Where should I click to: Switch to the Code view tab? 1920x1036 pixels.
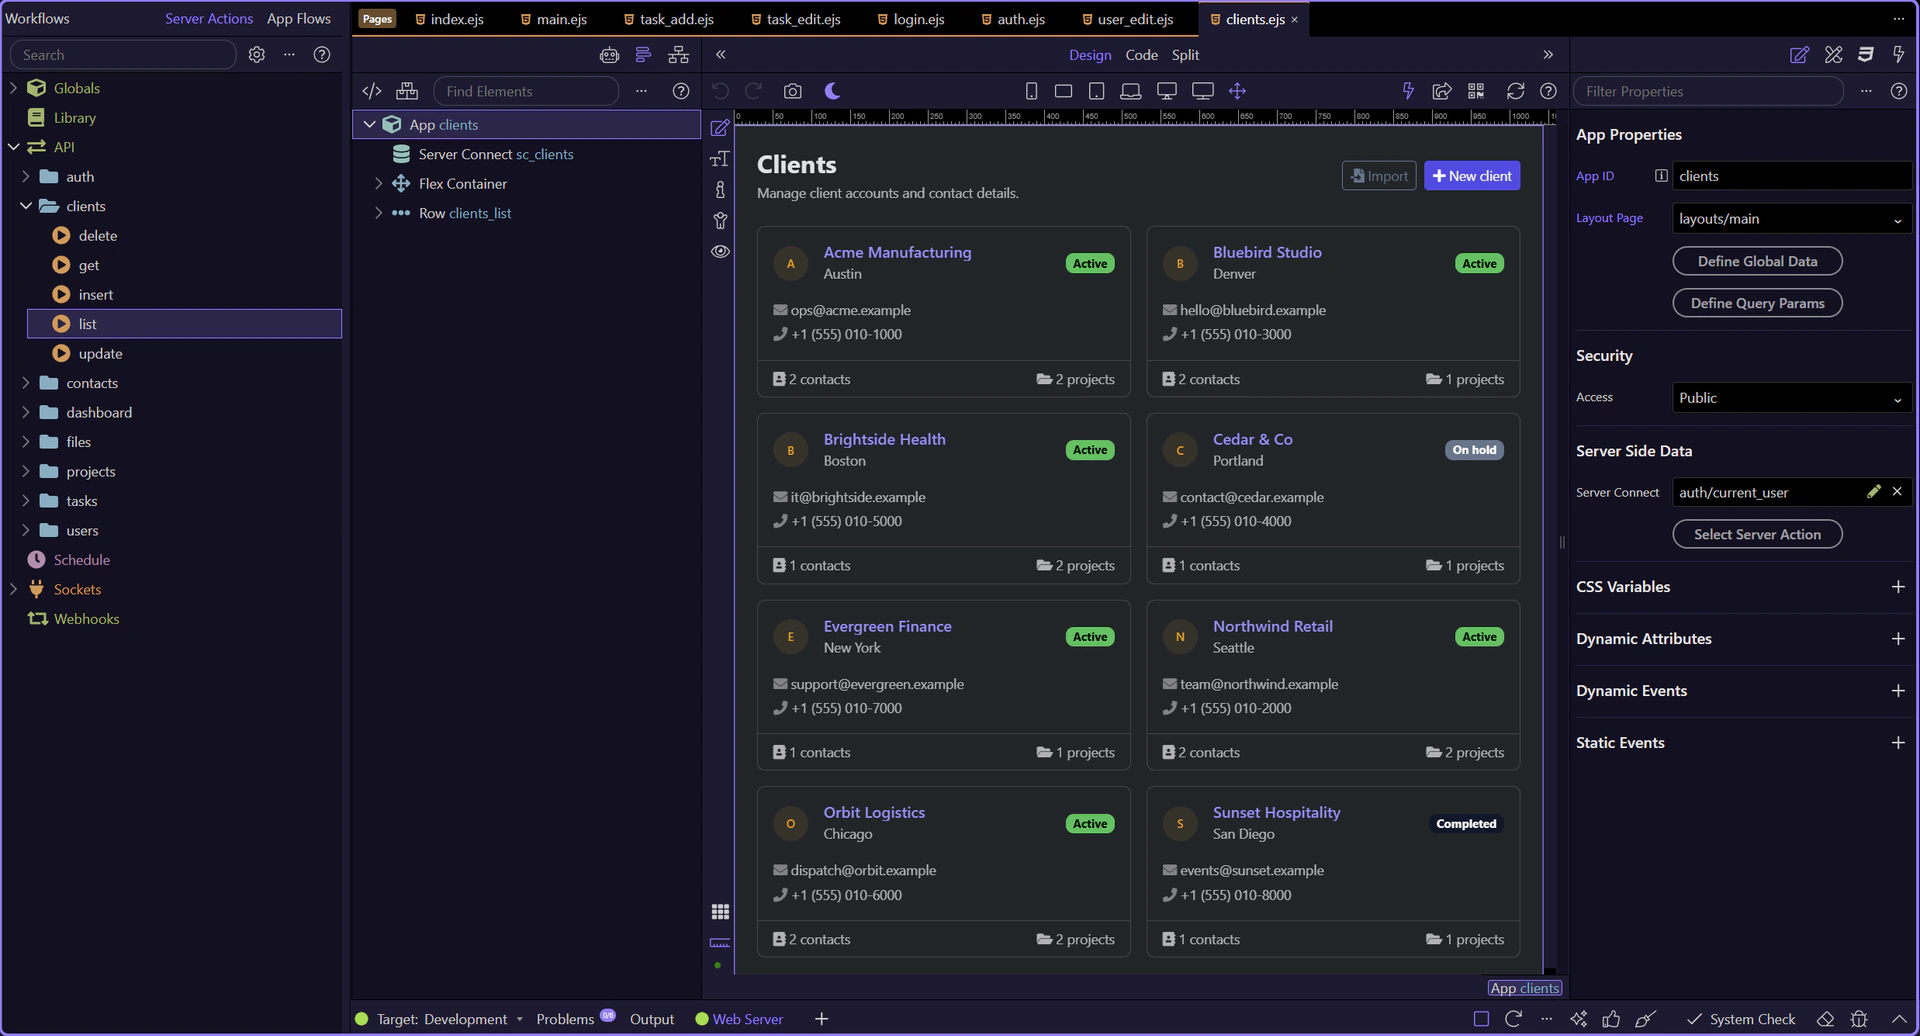click(1141, 55)
